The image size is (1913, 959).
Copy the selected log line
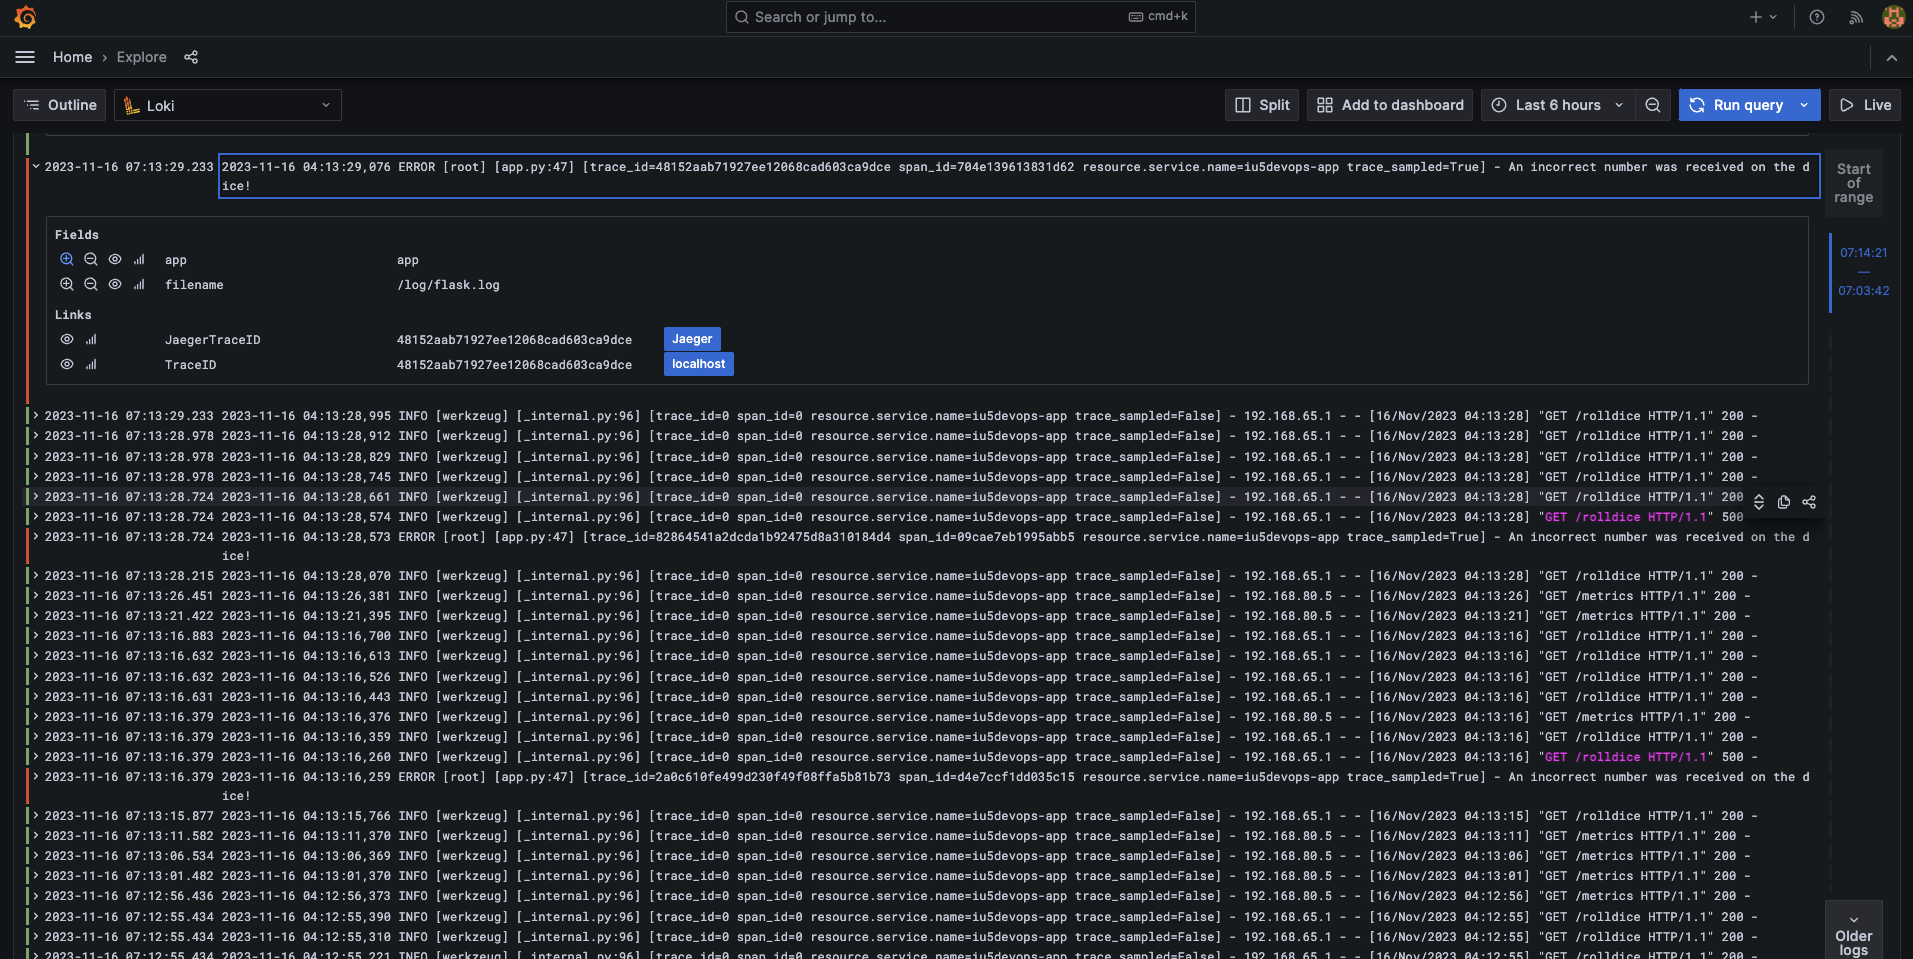click(x=1783, y=502)
